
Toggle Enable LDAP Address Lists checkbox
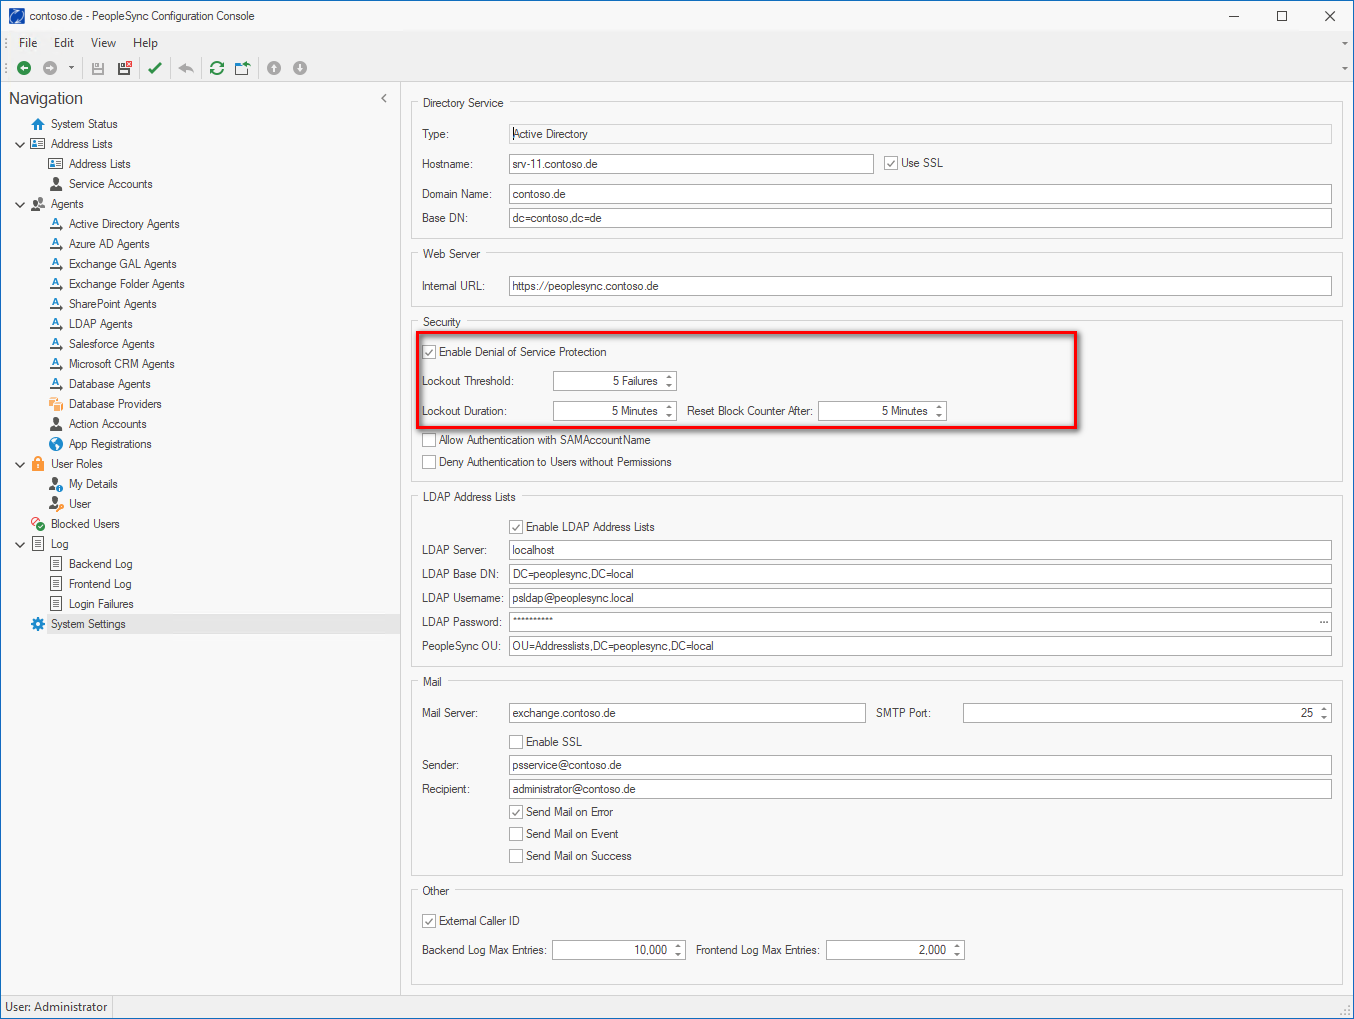coord(516,527)
